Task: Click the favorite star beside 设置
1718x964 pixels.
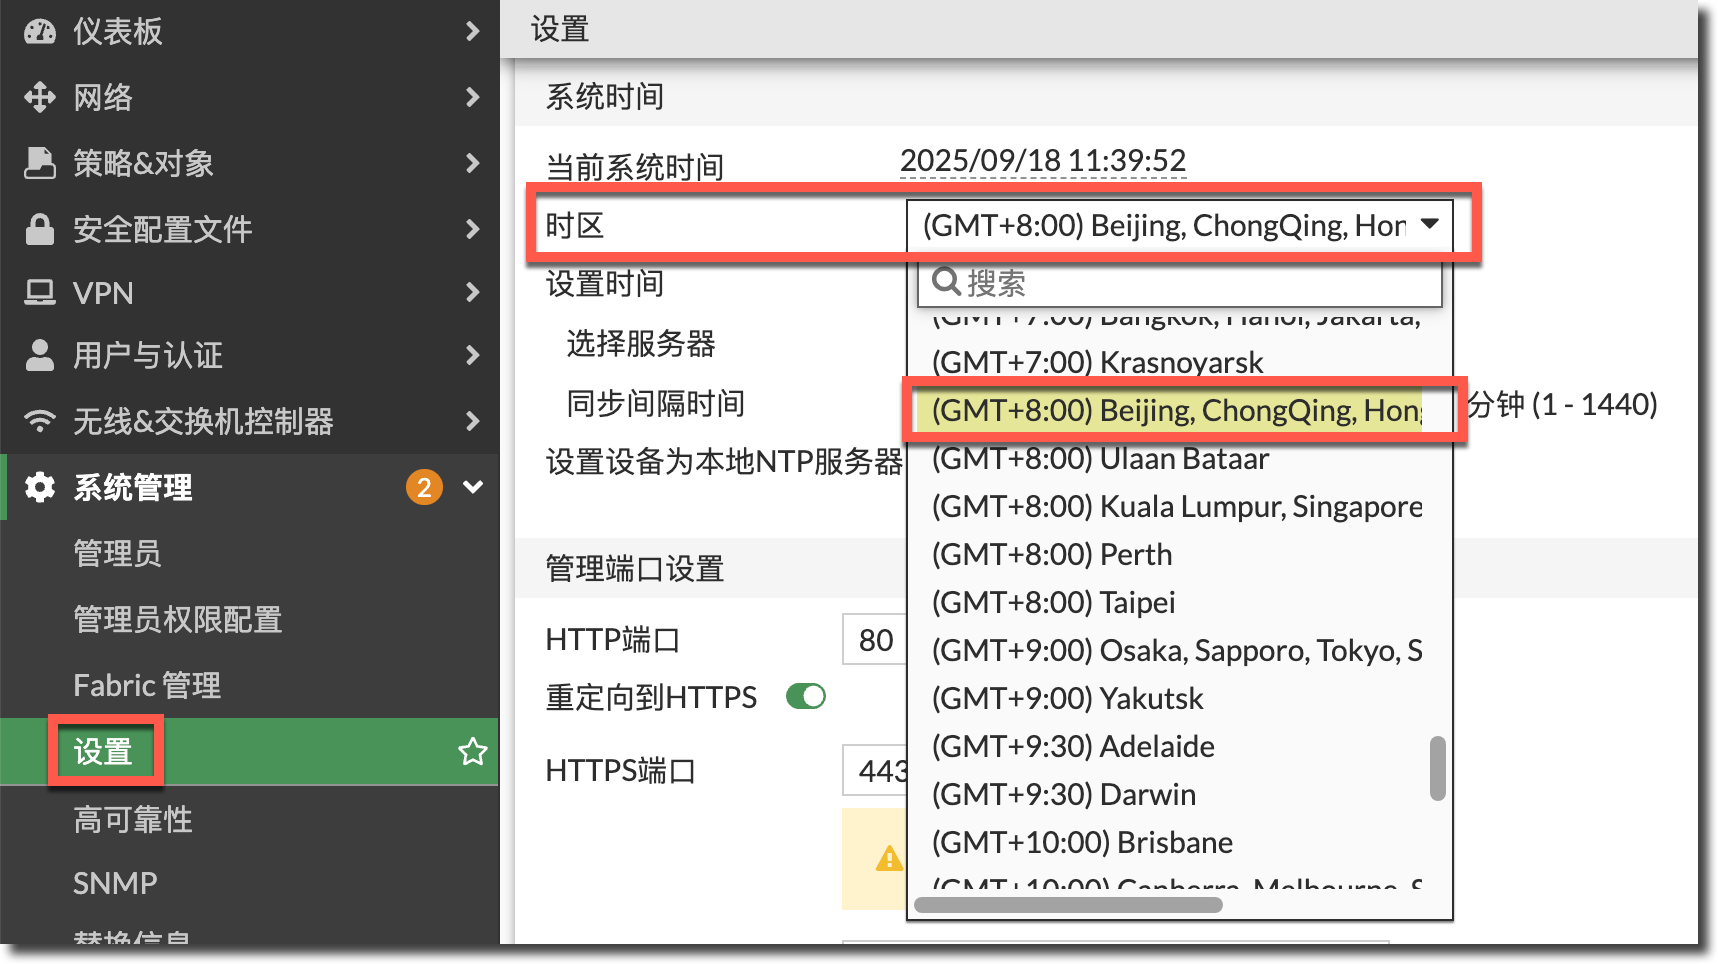Action: (472, 752)
